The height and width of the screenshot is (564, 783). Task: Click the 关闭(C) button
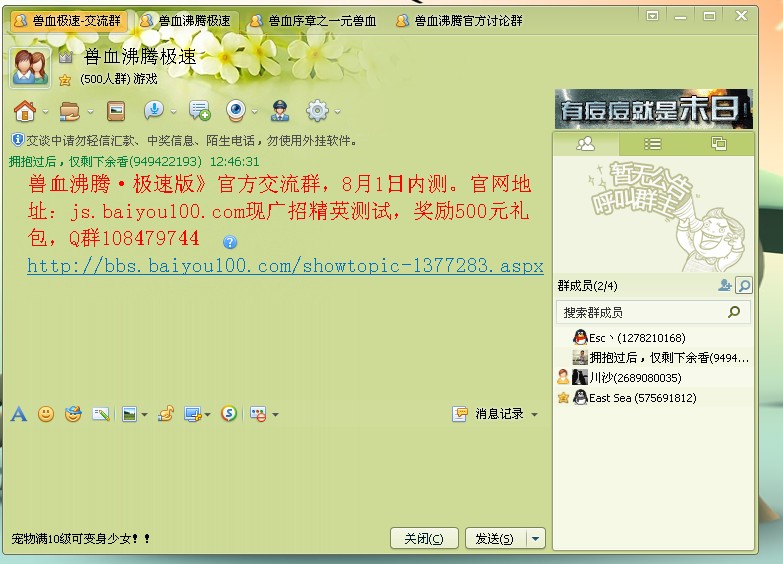coord(424,539)
